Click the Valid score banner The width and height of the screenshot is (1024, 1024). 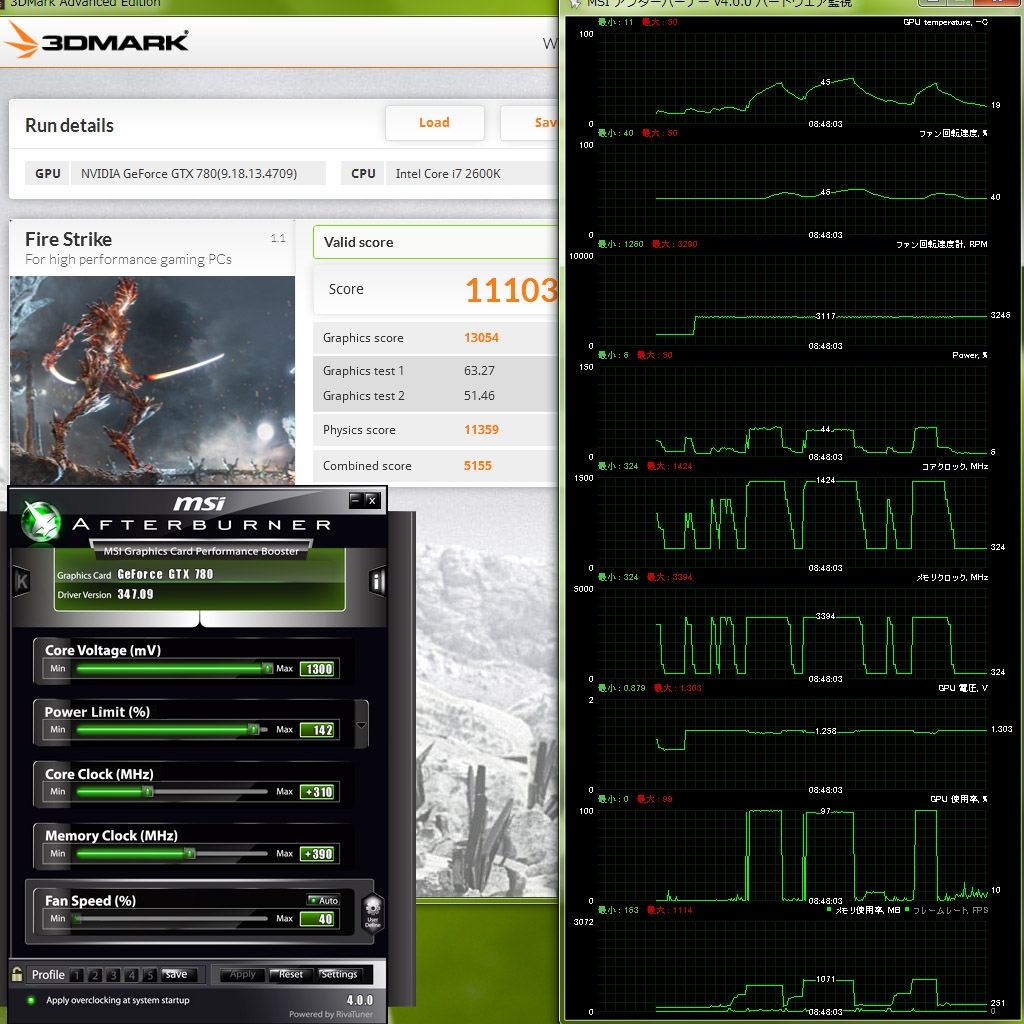436,242
